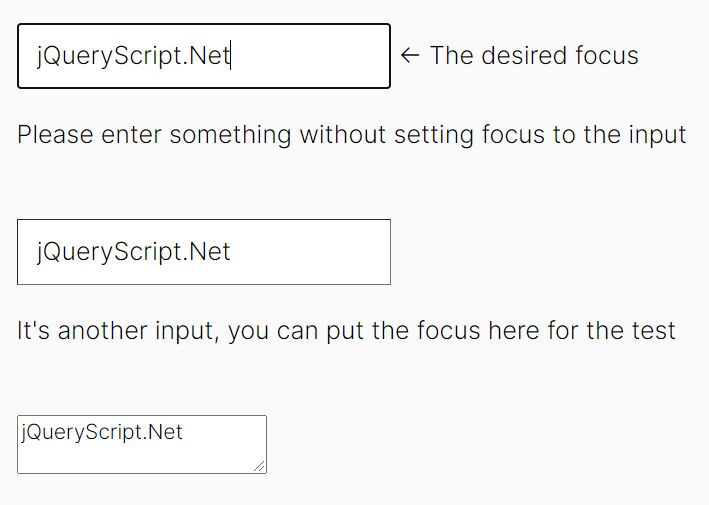The width and height of the screenshot is (709, 505).
Task: Click the word "input" ending the first paragraph
Action: click(x=657, y=135)
